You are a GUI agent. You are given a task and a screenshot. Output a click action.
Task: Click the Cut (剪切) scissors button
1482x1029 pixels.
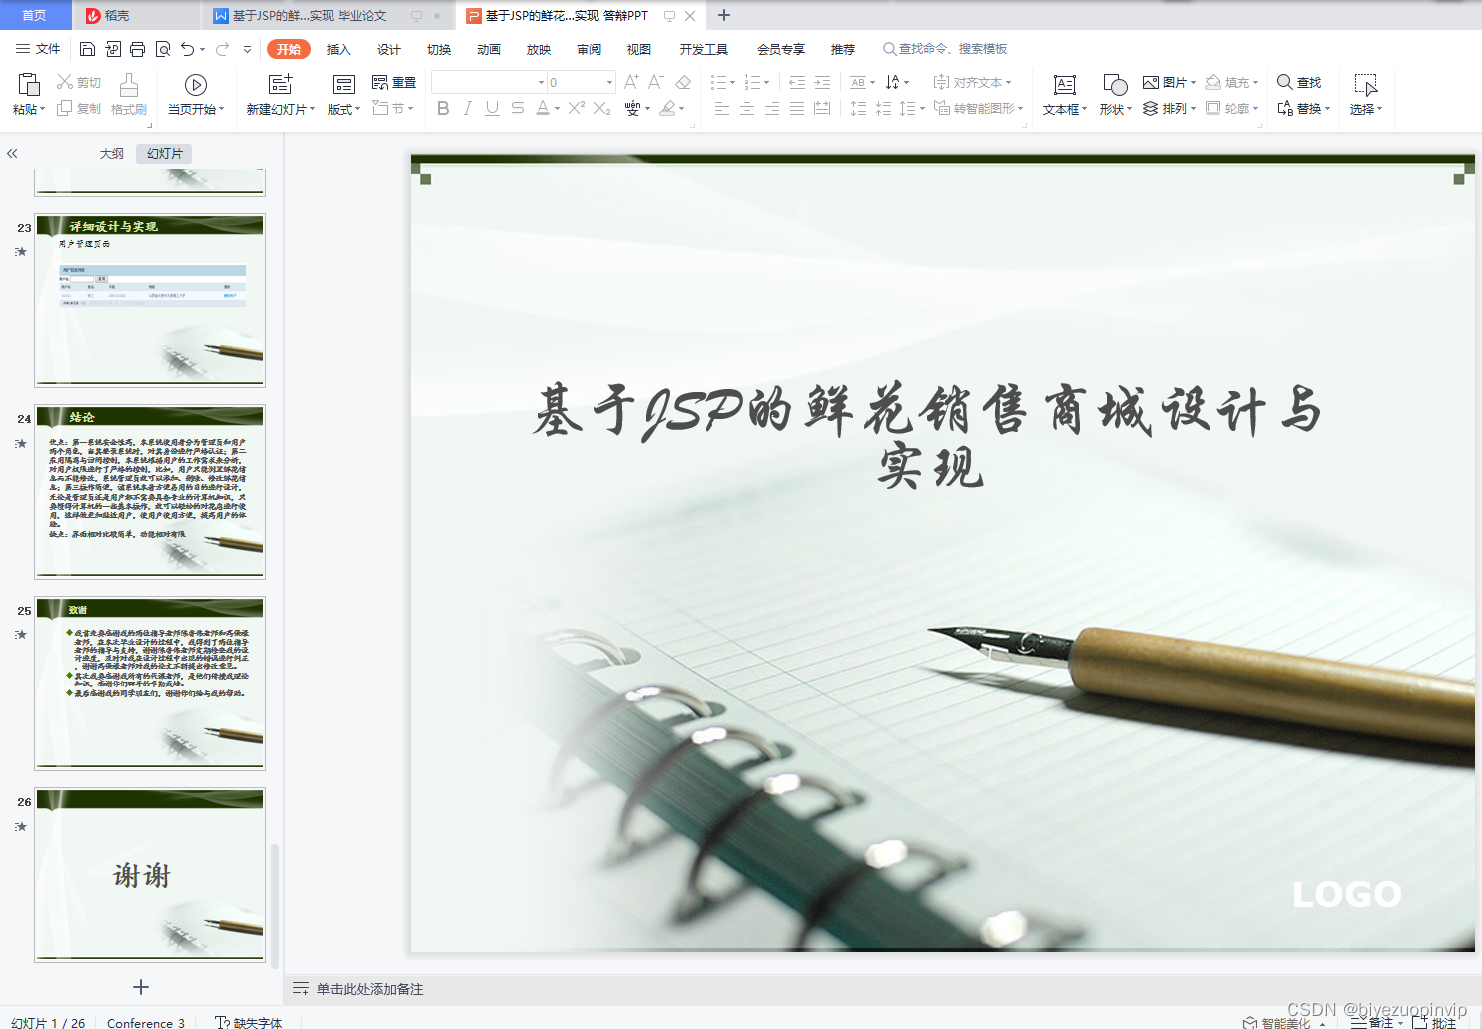click(78, 82)
